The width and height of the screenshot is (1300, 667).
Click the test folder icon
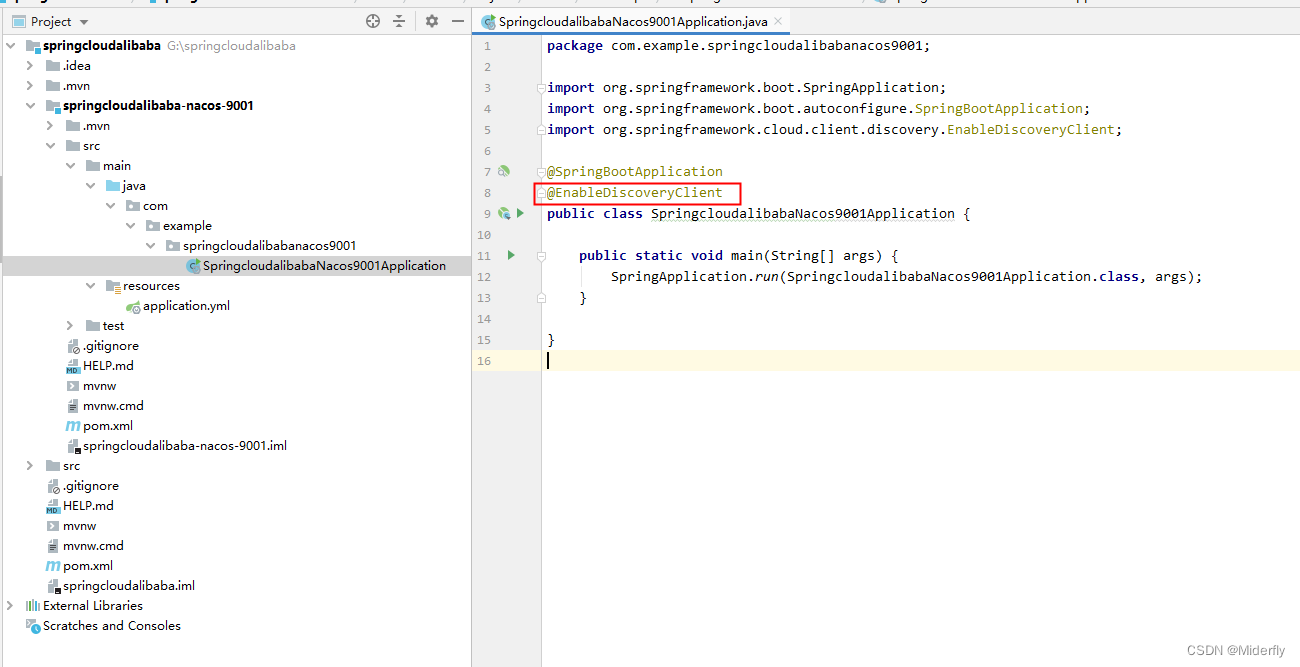pyautogui.click(x=92, y=326)
